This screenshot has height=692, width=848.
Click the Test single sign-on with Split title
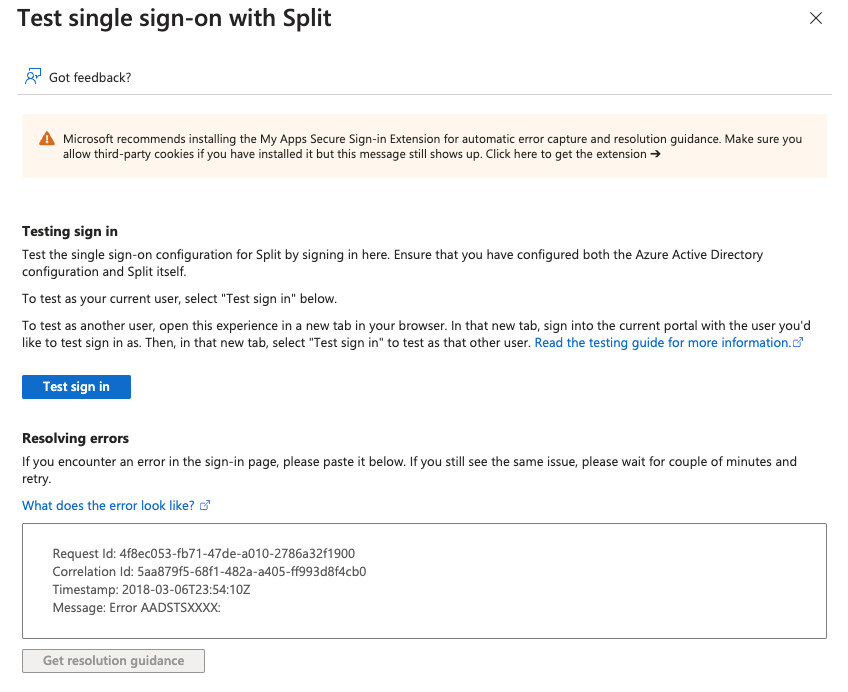[174, 18]
